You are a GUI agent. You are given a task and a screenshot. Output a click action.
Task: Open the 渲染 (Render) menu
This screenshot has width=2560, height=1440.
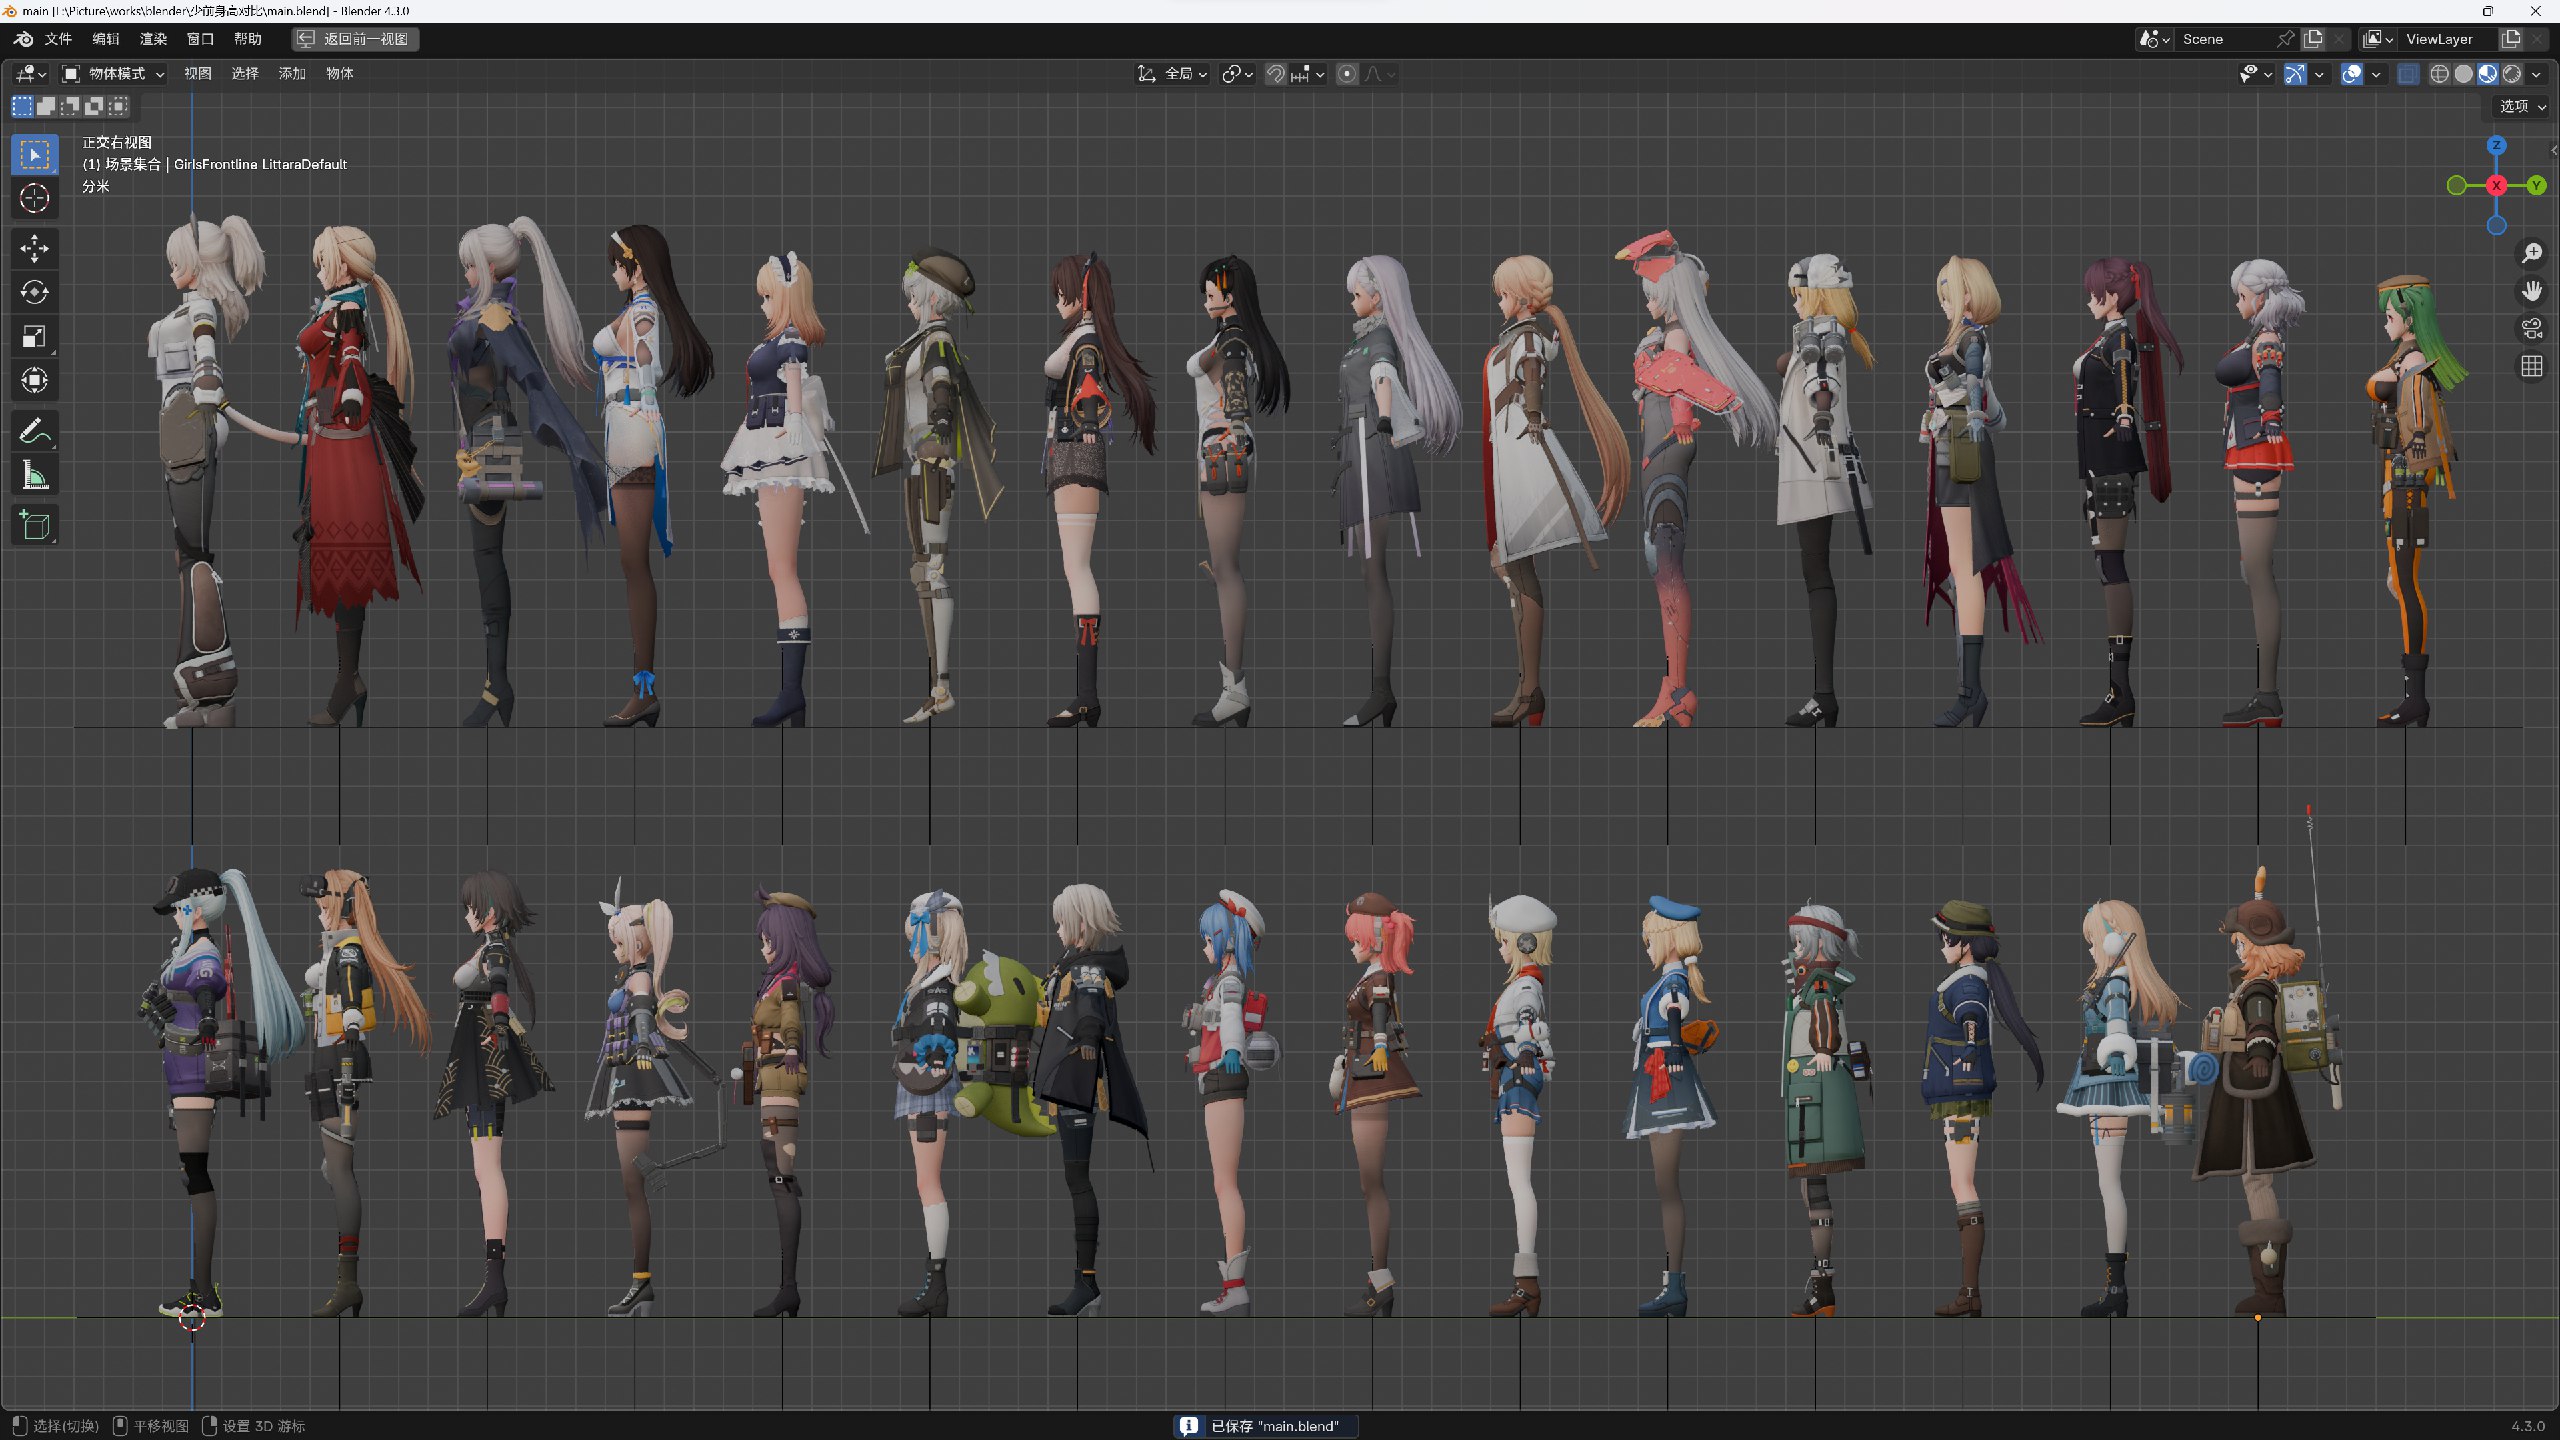(x=153, y=39)
